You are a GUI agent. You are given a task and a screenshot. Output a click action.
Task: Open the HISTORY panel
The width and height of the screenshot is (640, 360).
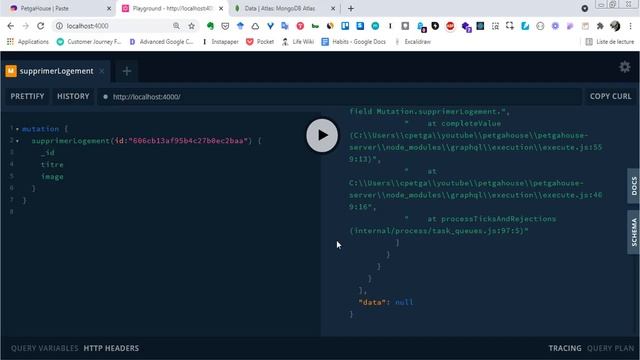click(73, 96)
